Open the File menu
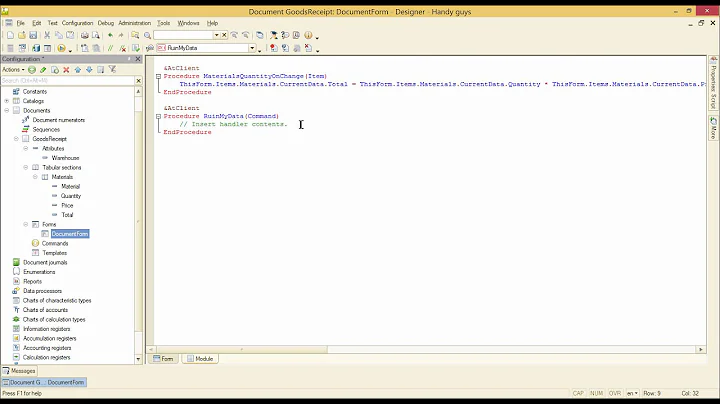 point(21,23)
